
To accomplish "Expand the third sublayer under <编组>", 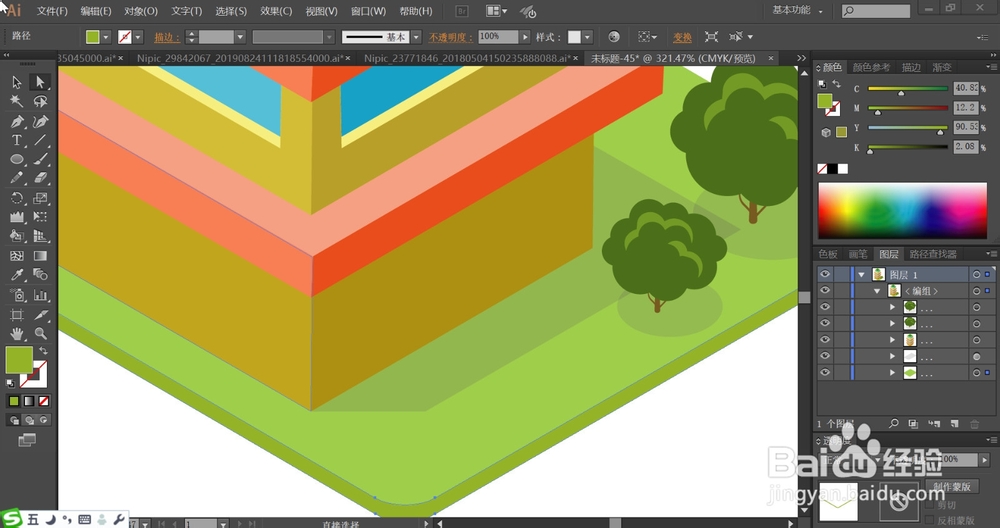I will point(892,340).
